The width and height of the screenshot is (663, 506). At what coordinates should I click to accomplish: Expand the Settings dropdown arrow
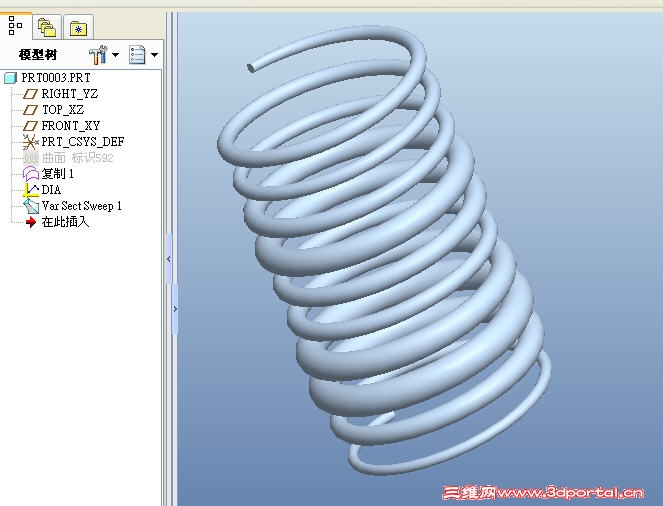115,55
